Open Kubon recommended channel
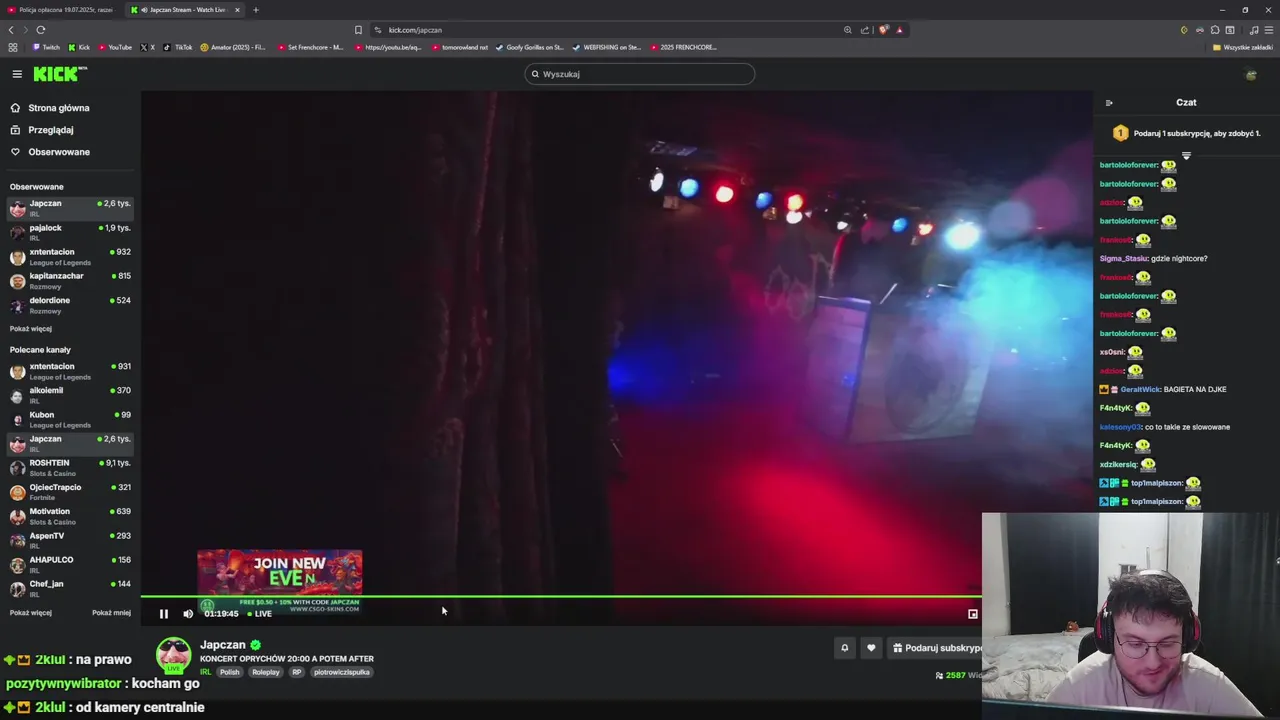Screen dimensions: 1280x720 pyautogui.click(x=70, y=419)
